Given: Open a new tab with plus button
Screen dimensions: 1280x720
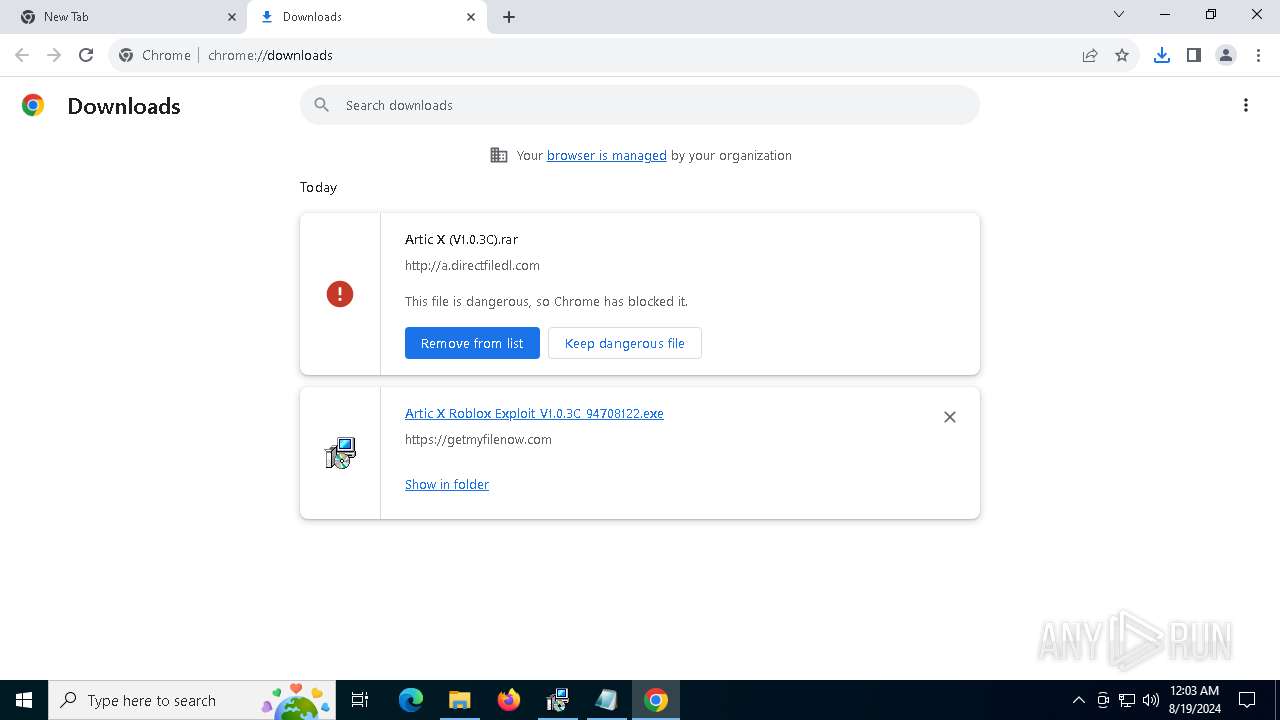Looking at the screenshot, I should [x=509, y=17].
